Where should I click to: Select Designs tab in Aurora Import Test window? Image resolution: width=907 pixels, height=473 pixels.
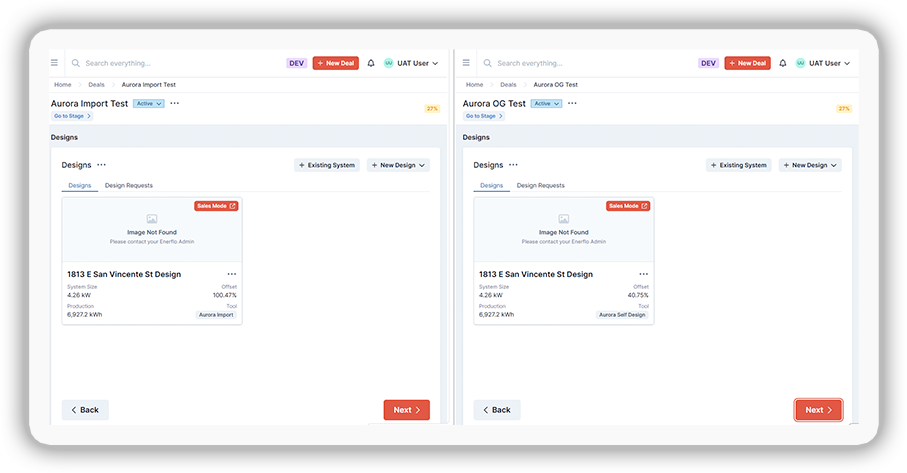coord(80,186)
